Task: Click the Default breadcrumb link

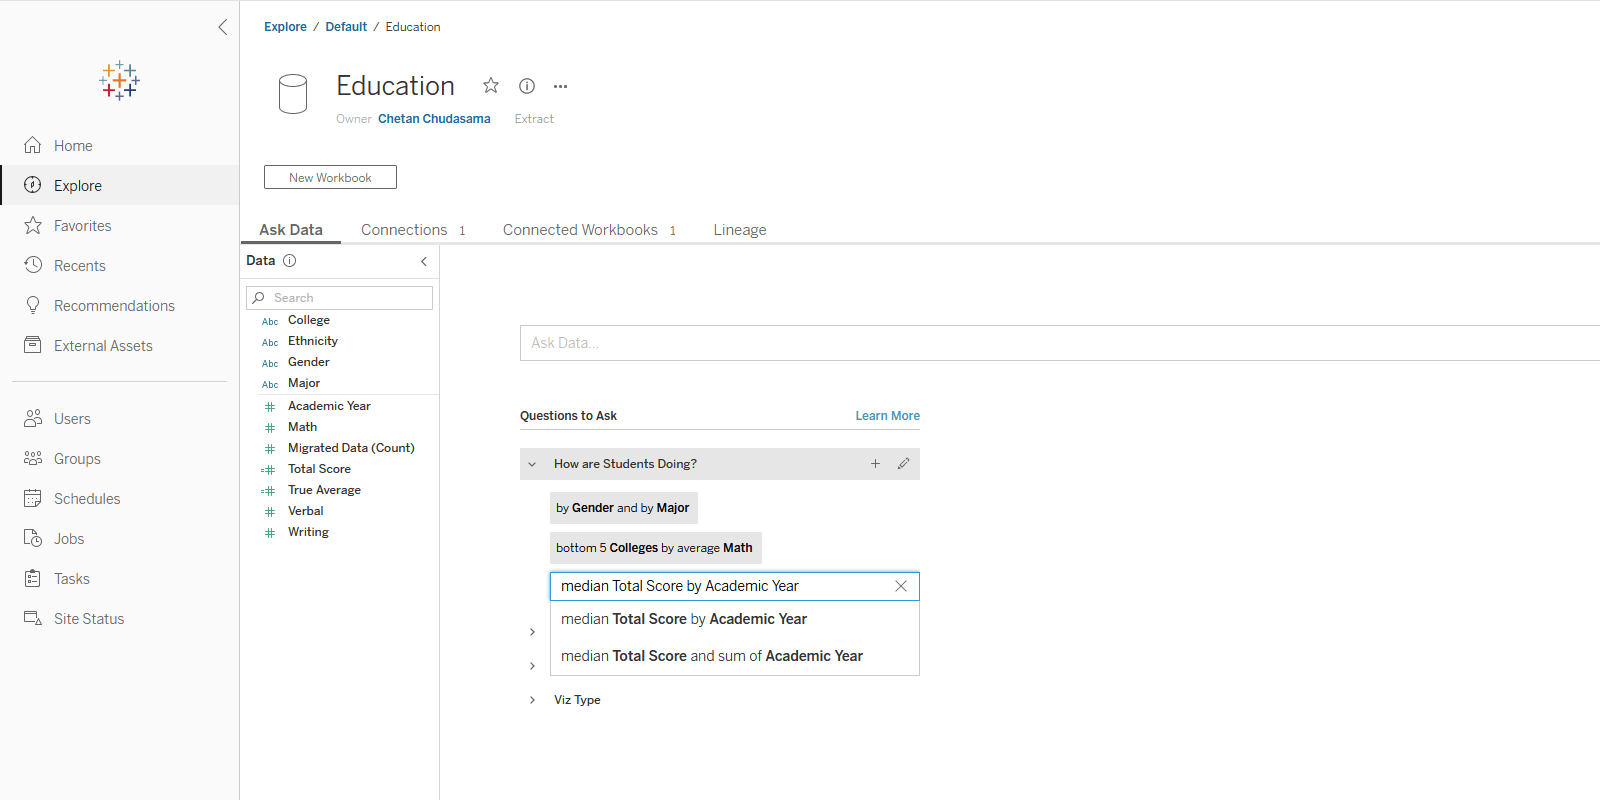Action: coord(346,27)
